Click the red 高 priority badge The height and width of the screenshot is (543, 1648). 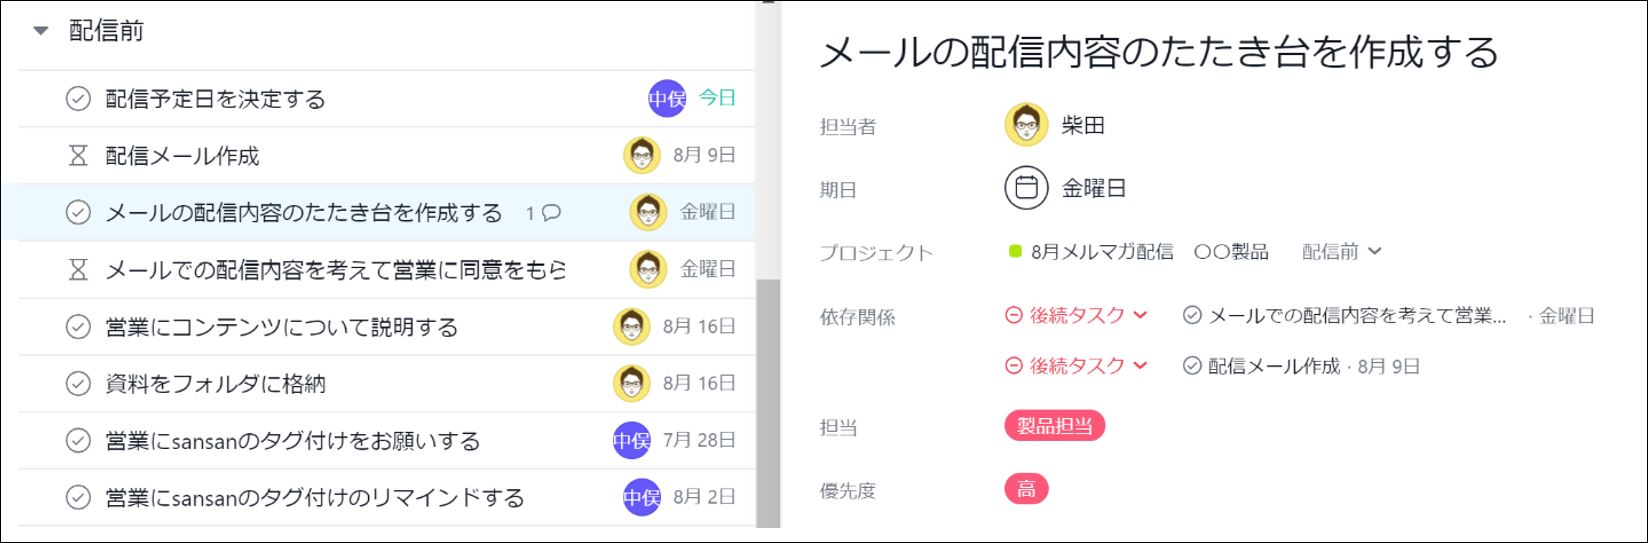pyautogui.click(x=1026, y=489)
